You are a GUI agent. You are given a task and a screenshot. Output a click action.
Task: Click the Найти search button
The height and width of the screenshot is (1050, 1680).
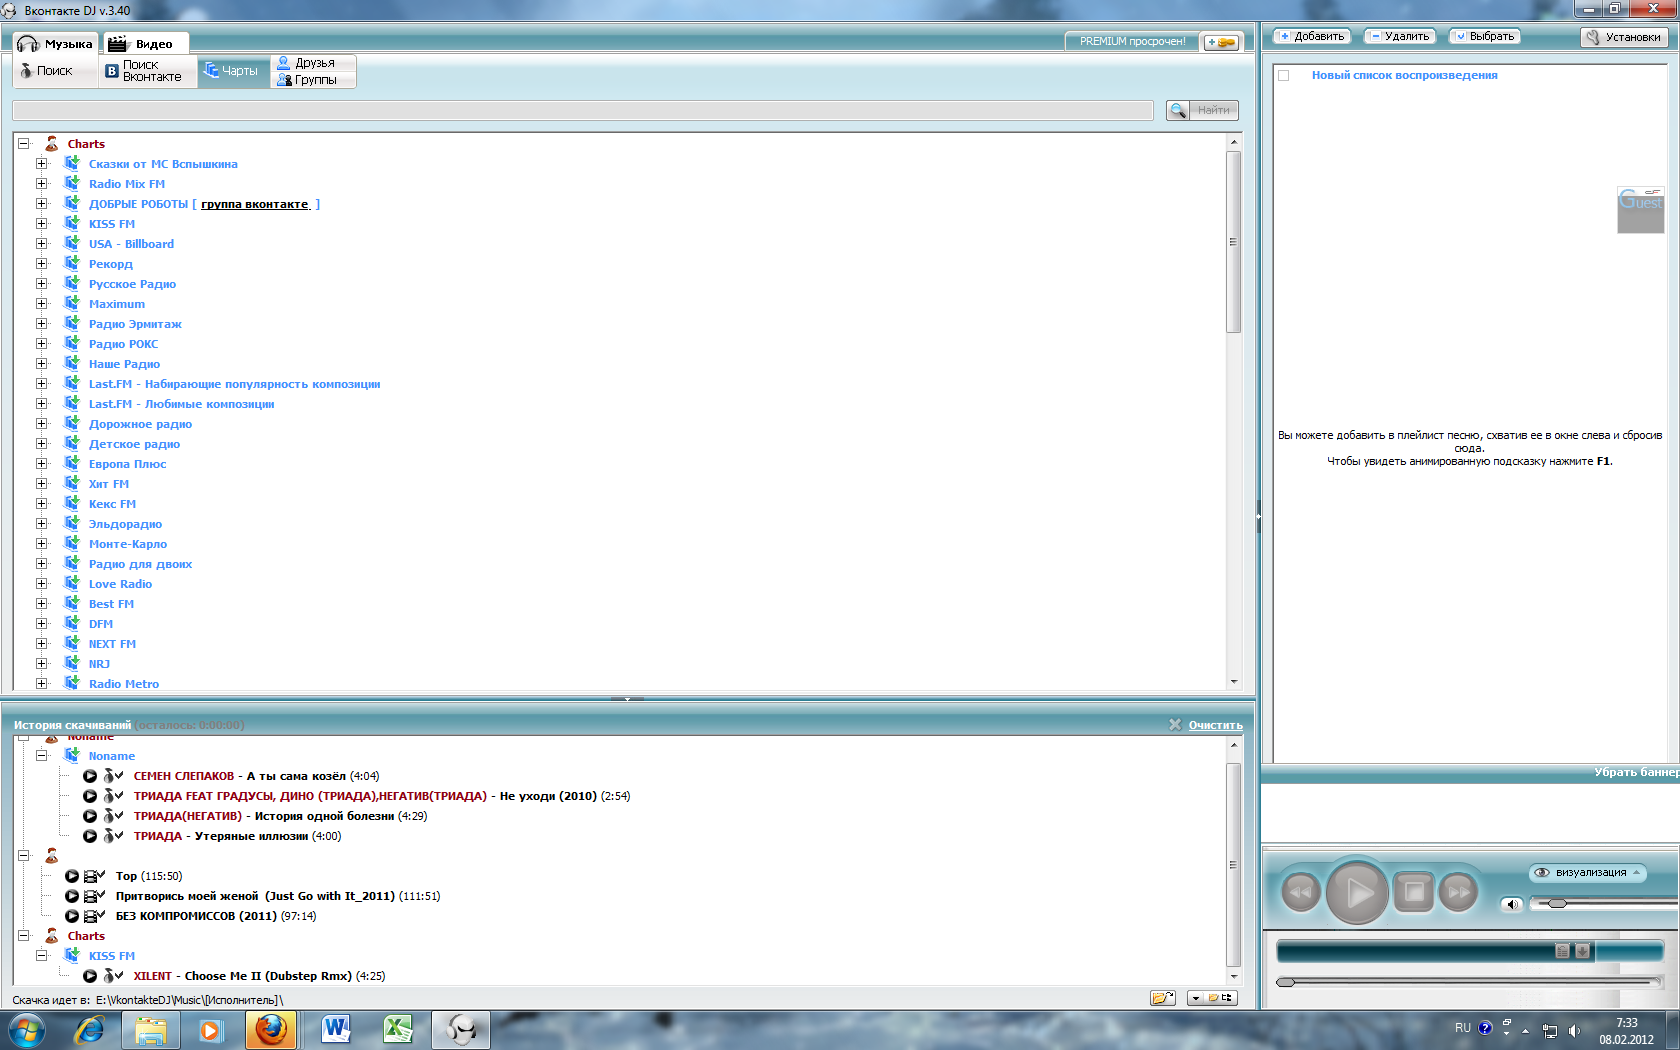coord(1202,110)
